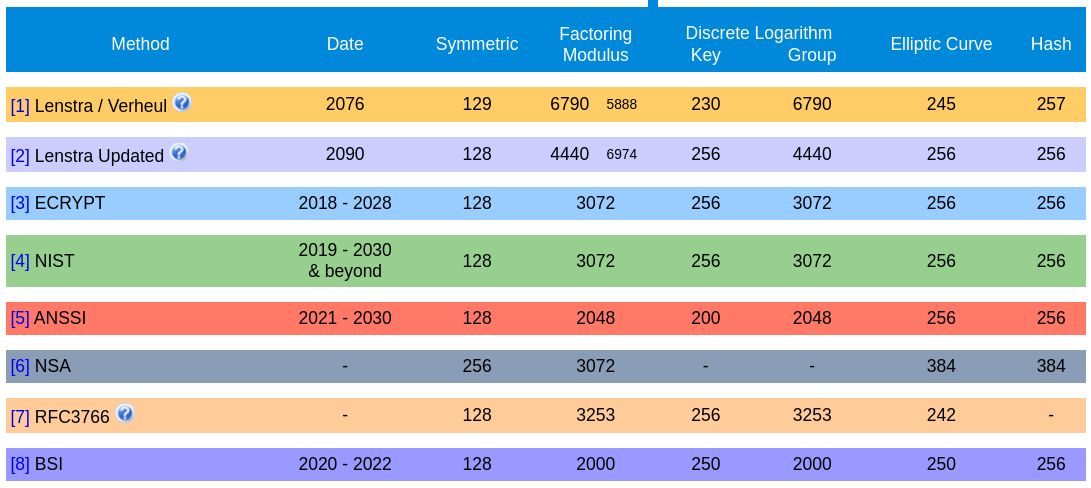Click hash value 257

(x=1051, y=104)
